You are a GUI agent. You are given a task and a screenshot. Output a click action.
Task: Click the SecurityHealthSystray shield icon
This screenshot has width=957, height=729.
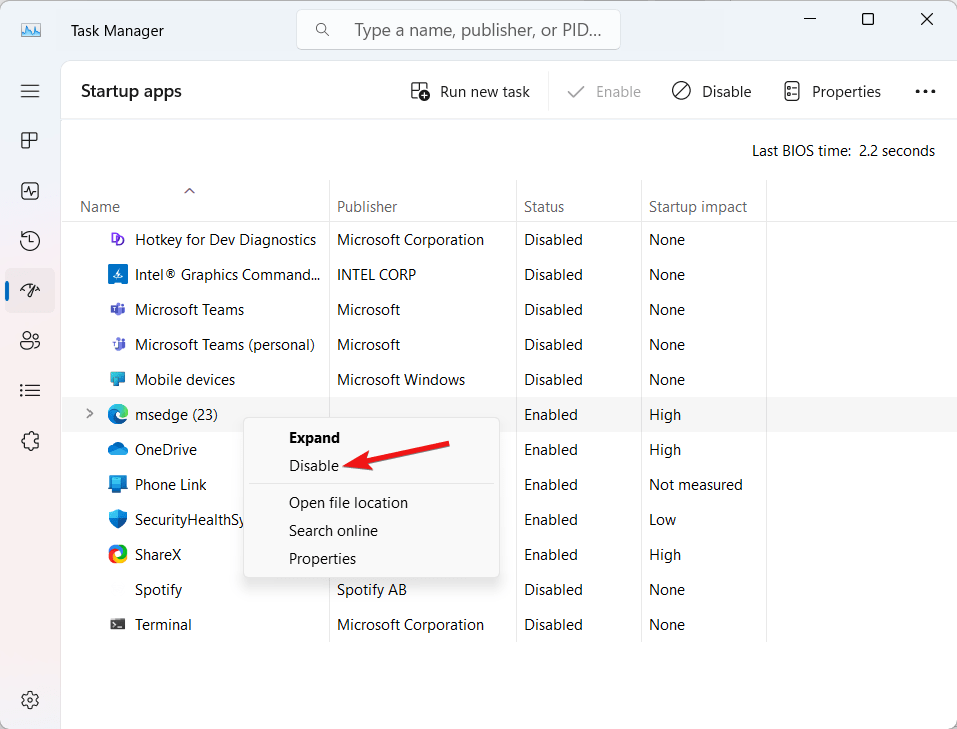point(117,519)
